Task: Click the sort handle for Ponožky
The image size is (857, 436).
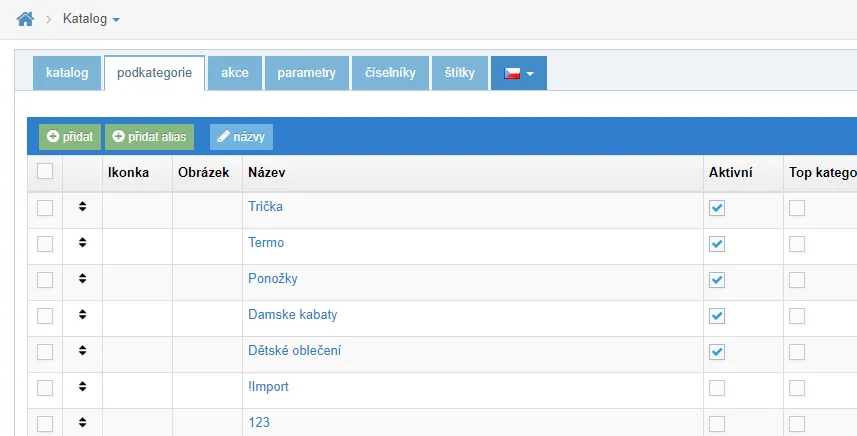Action: pos(83,278)
